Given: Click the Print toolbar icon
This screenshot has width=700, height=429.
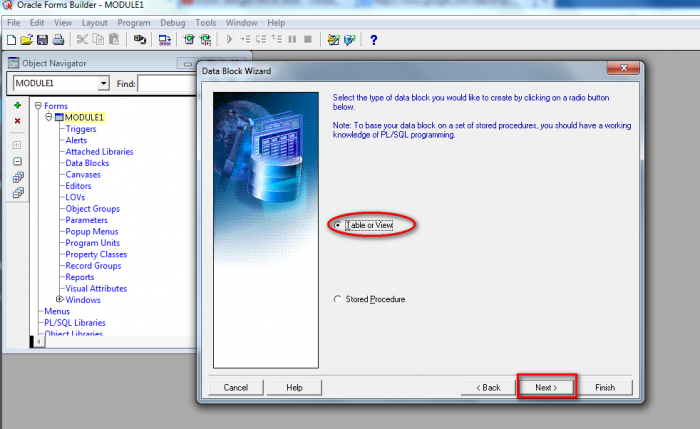Looking at the screenshot, I should 58,40.
